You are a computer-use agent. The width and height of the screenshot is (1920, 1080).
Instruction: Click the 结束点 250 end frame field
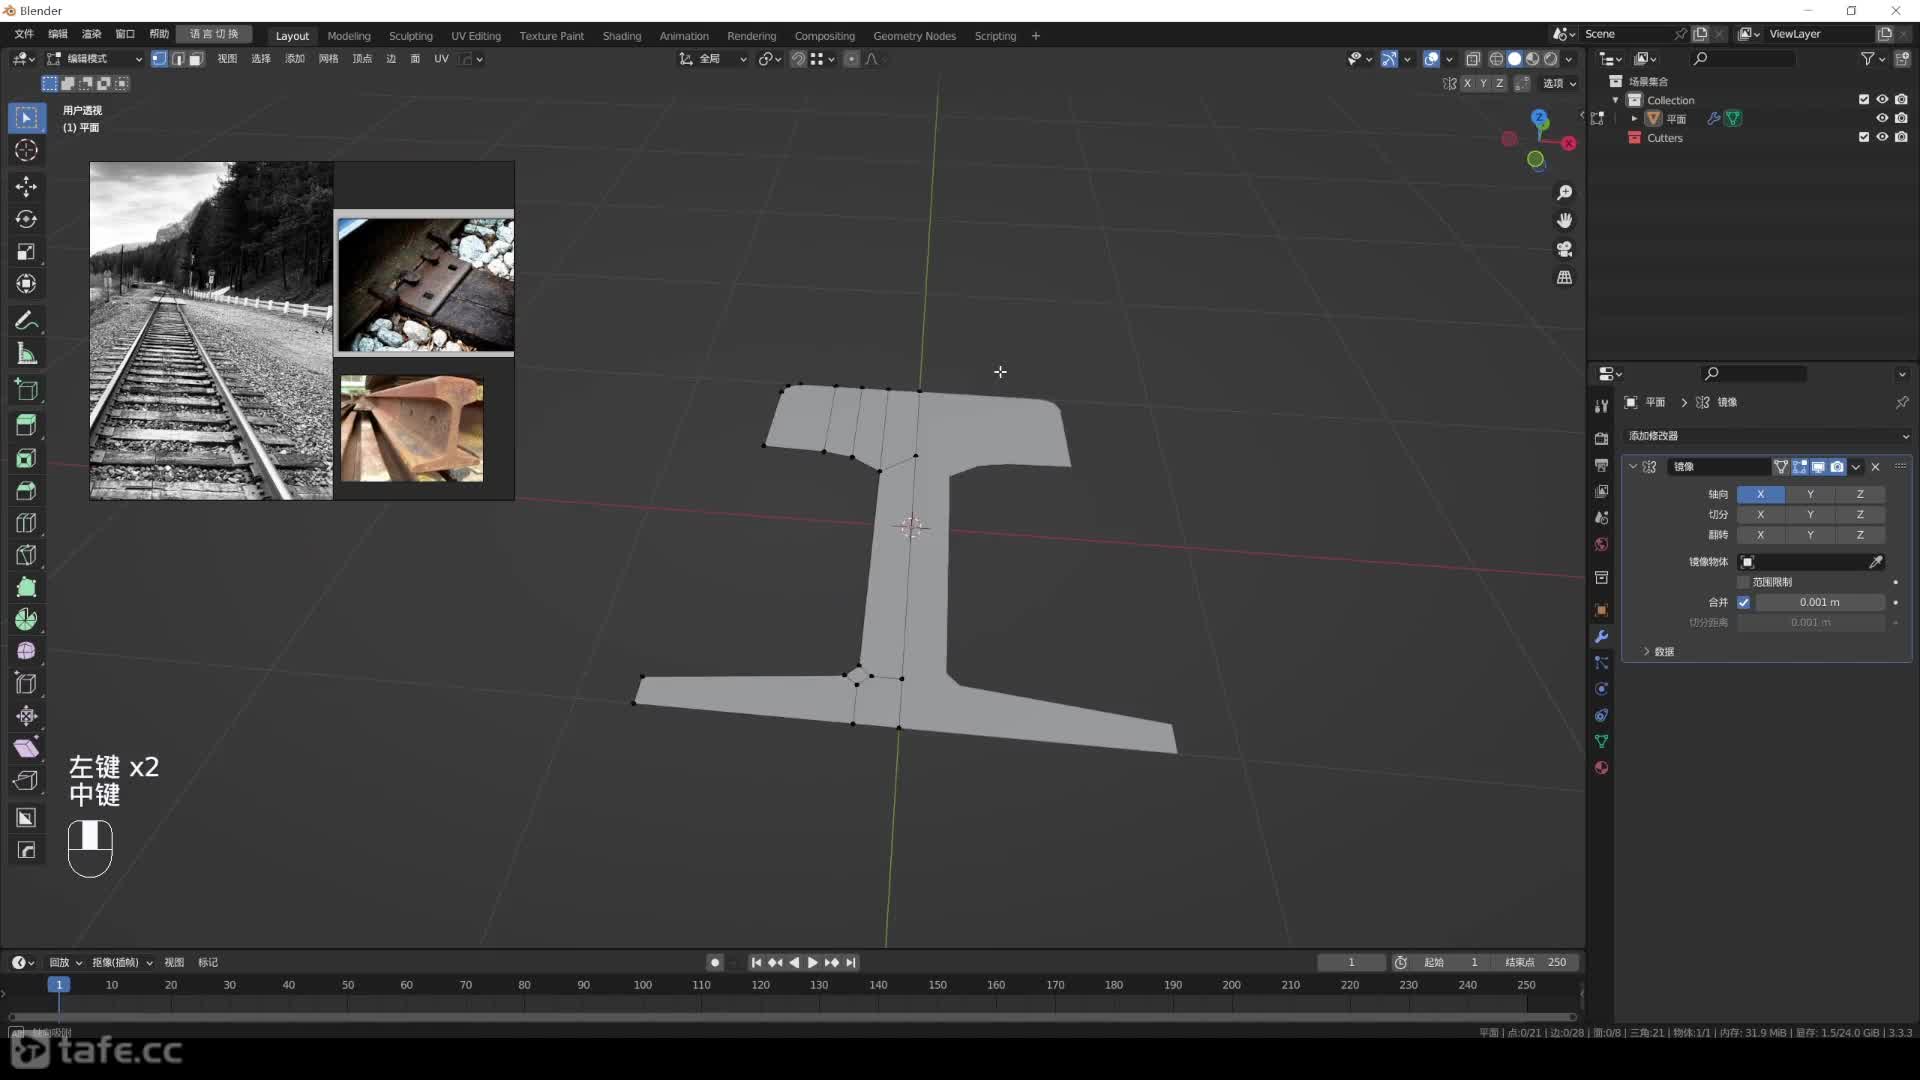[x=1536, y=963]
